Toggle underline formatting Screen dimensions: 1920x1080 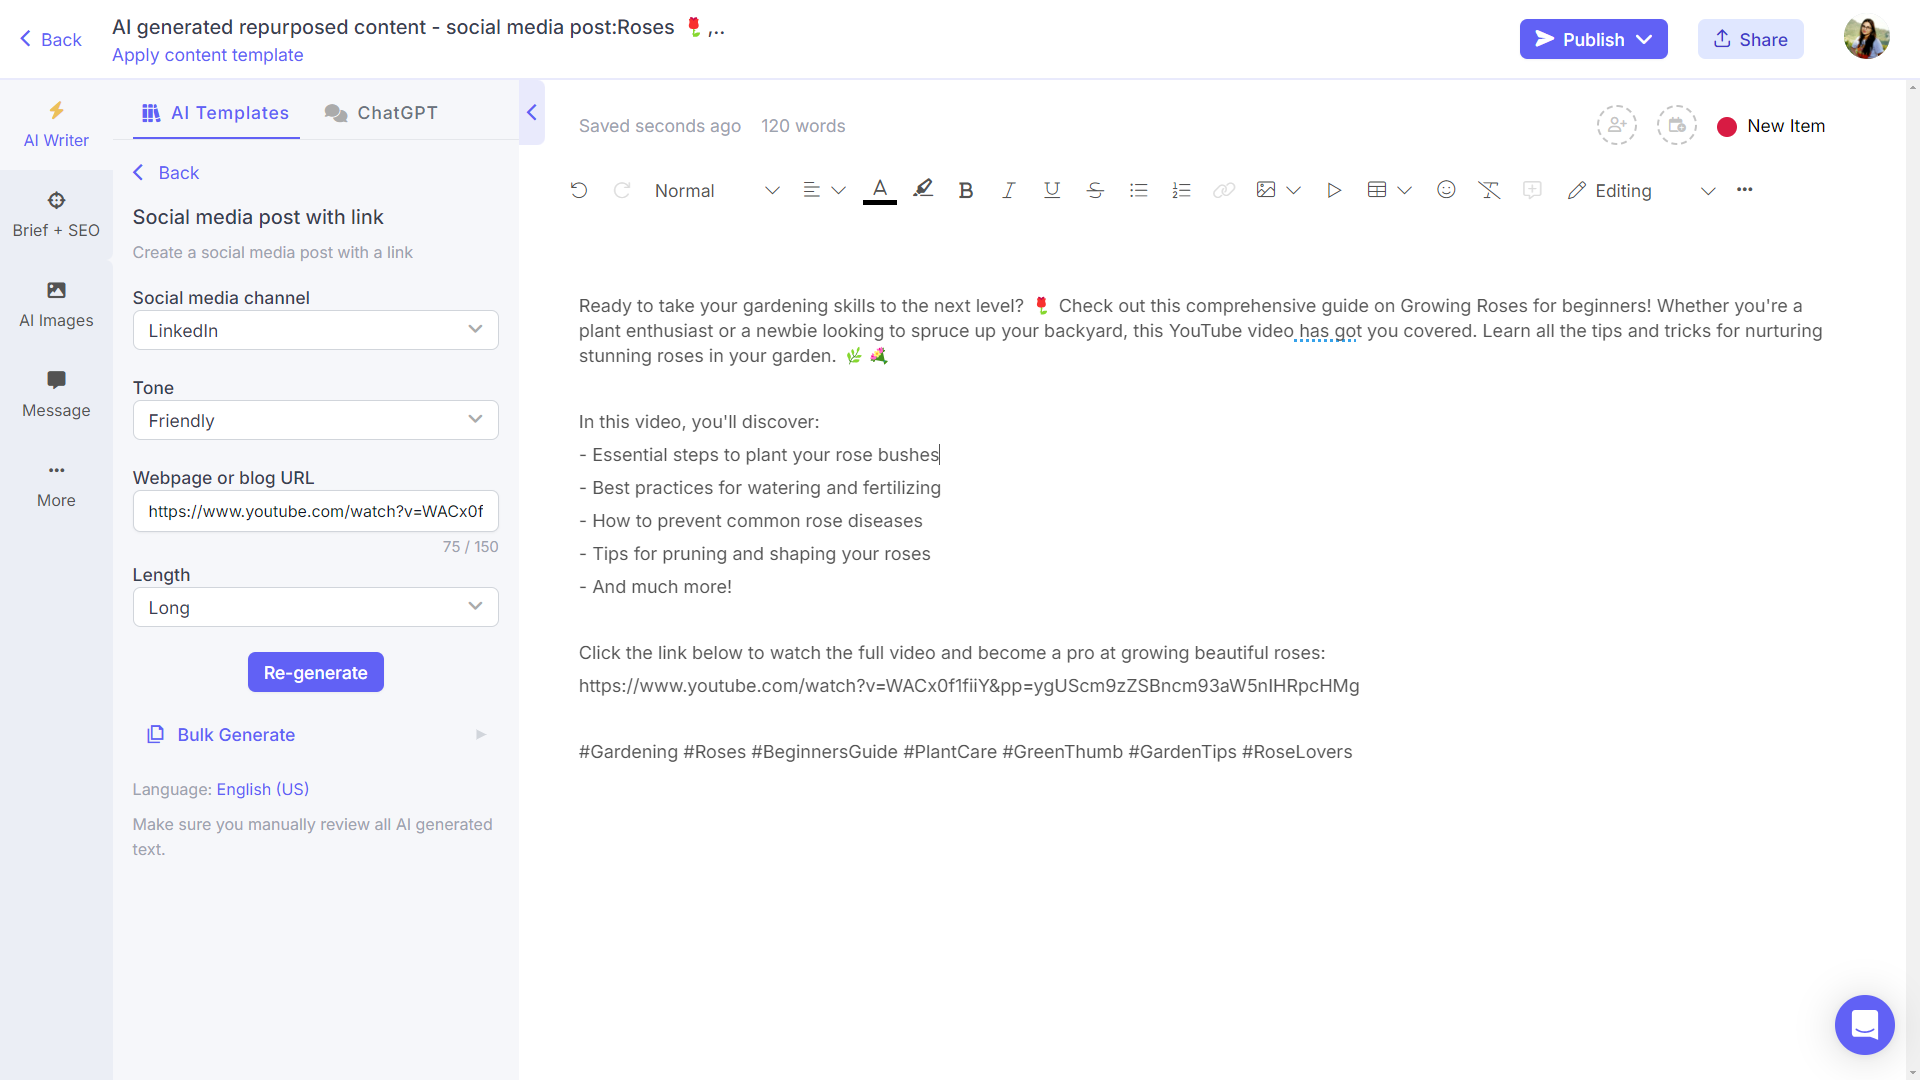click(x=1051, y=190)
